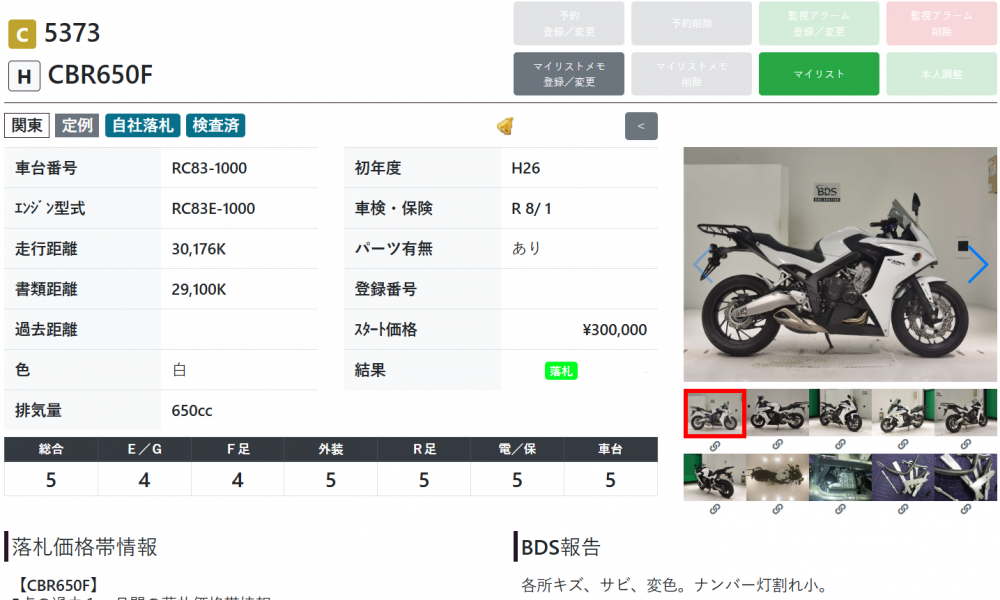This screenshot has height=600, width=1000.
Task: Select the 関東 region tag
Action: [27, 126]
